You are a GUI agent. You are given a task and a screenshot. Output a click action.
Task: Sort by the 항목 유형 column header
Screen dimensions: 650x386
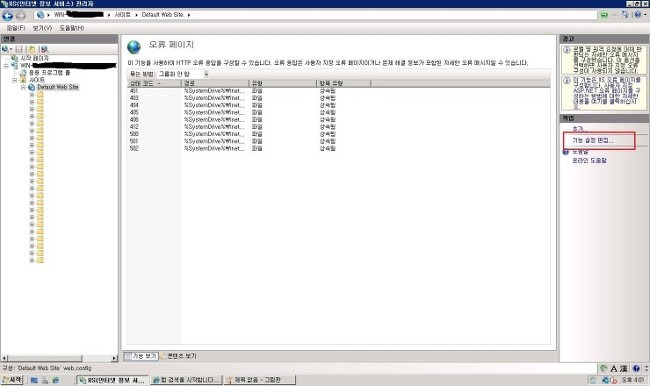coord(343,83)
